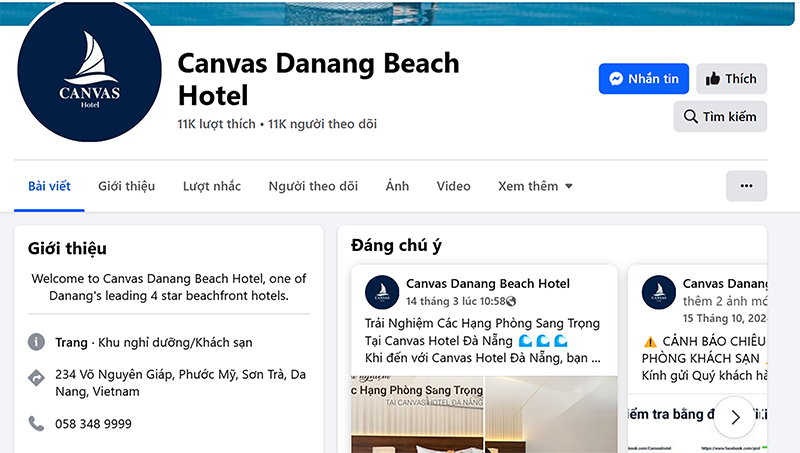Open the 11K người theo dõi link
Image resolution: width=800 pixels, height=453 pixels.
pyautogui.click(x=323, y=124)
